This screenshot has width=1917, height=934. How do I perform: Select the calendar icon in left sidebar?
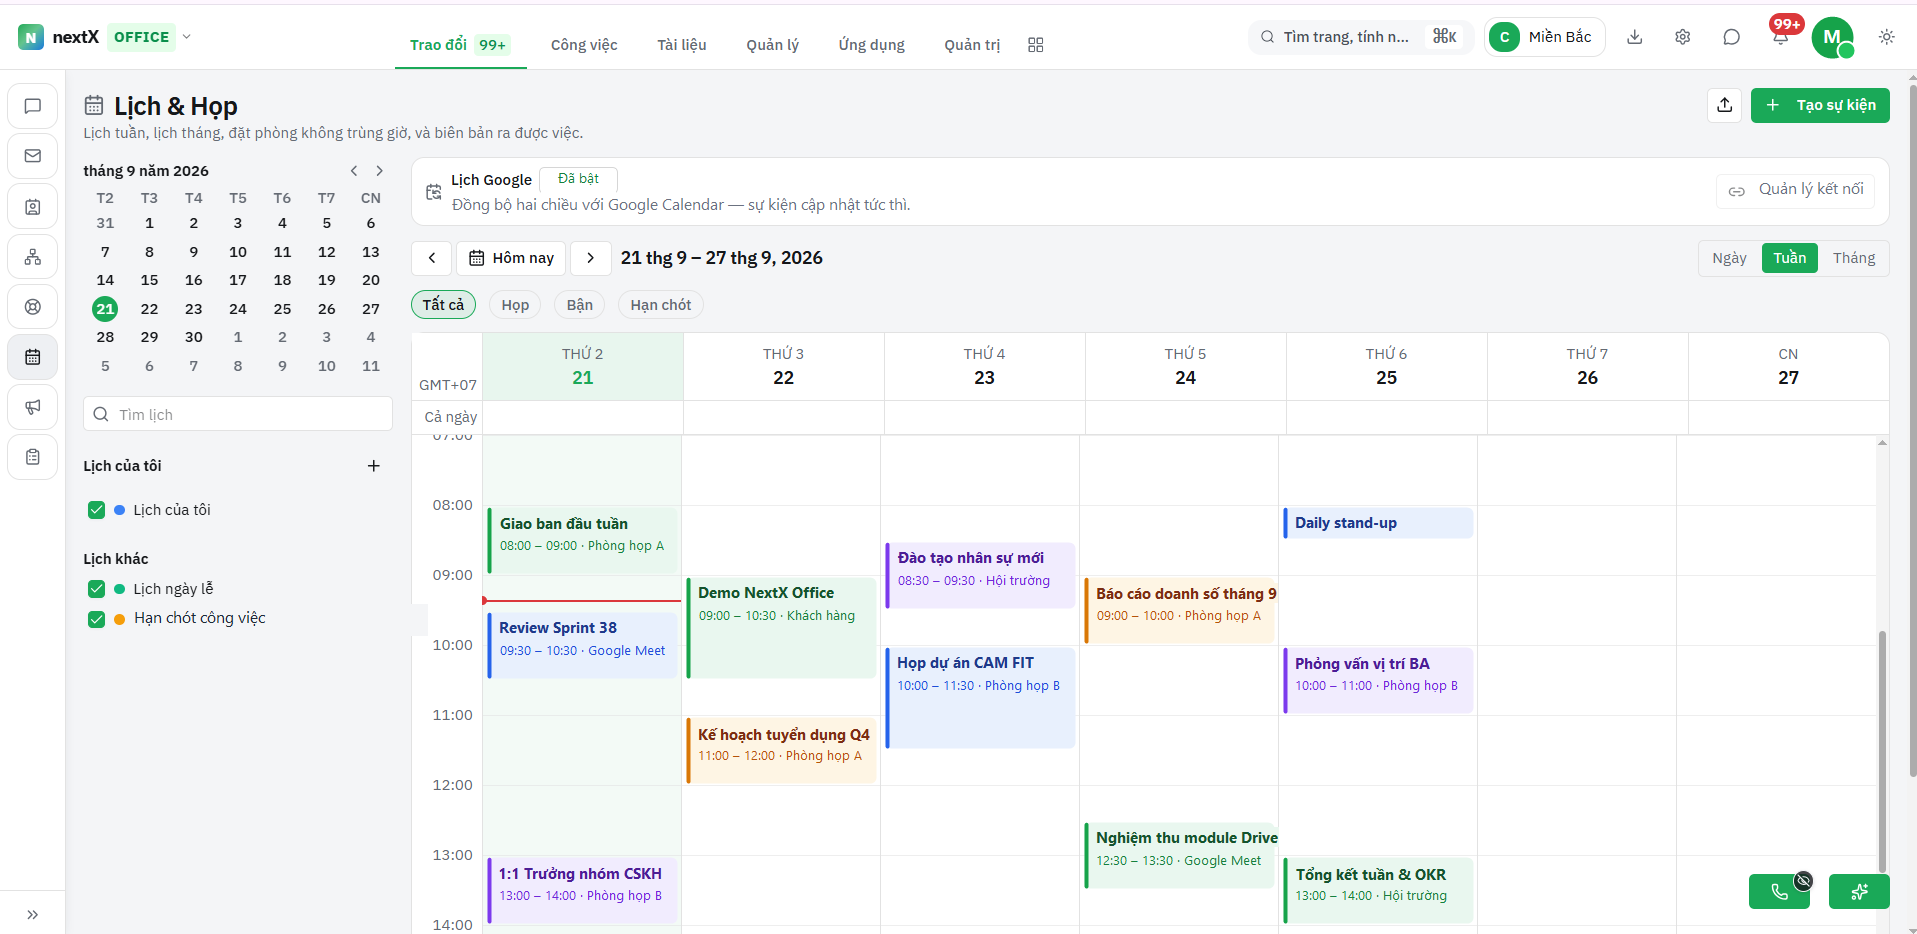coord(33,357)
